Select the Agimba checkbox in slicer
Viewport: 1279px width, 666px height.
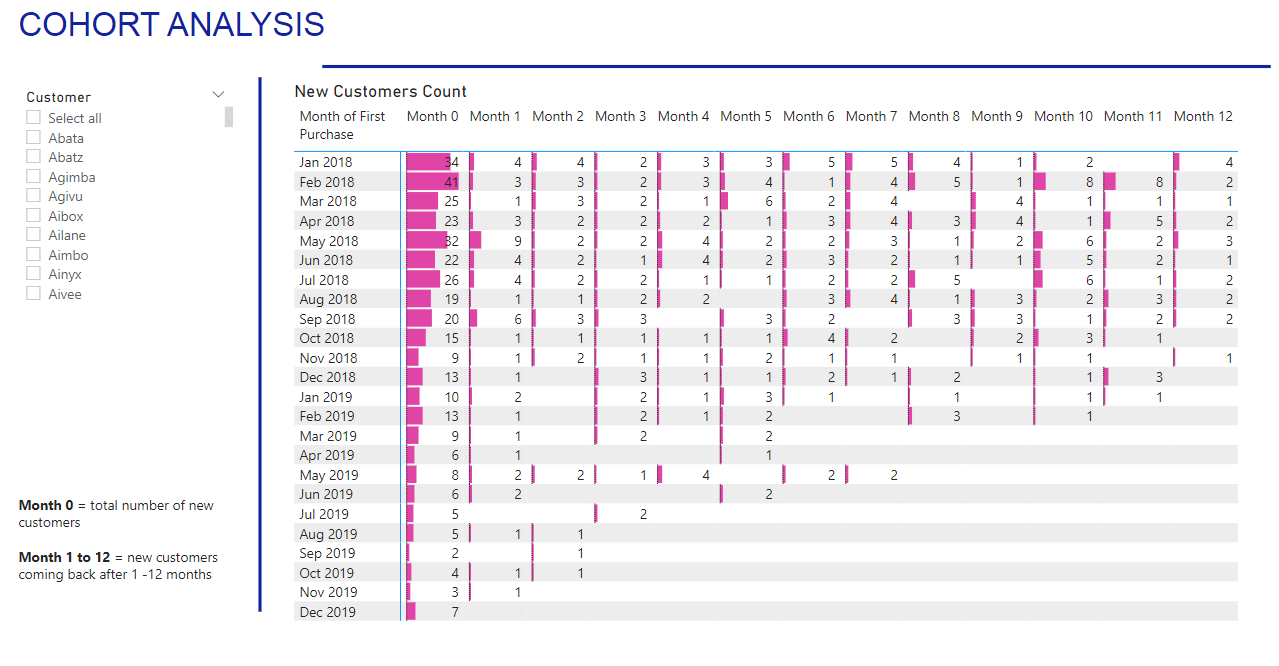tap(34, 177)
